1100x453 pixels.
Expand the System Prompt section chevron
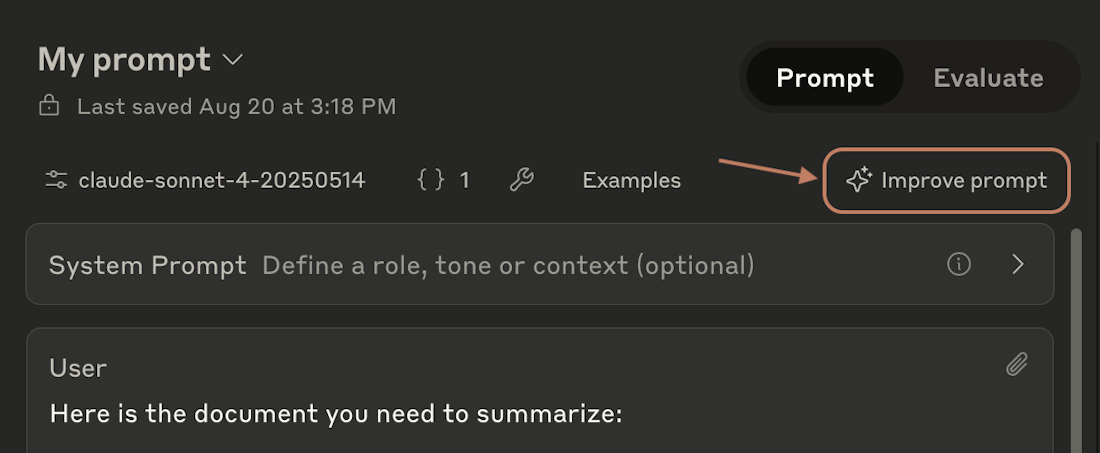click(1018, 265)
